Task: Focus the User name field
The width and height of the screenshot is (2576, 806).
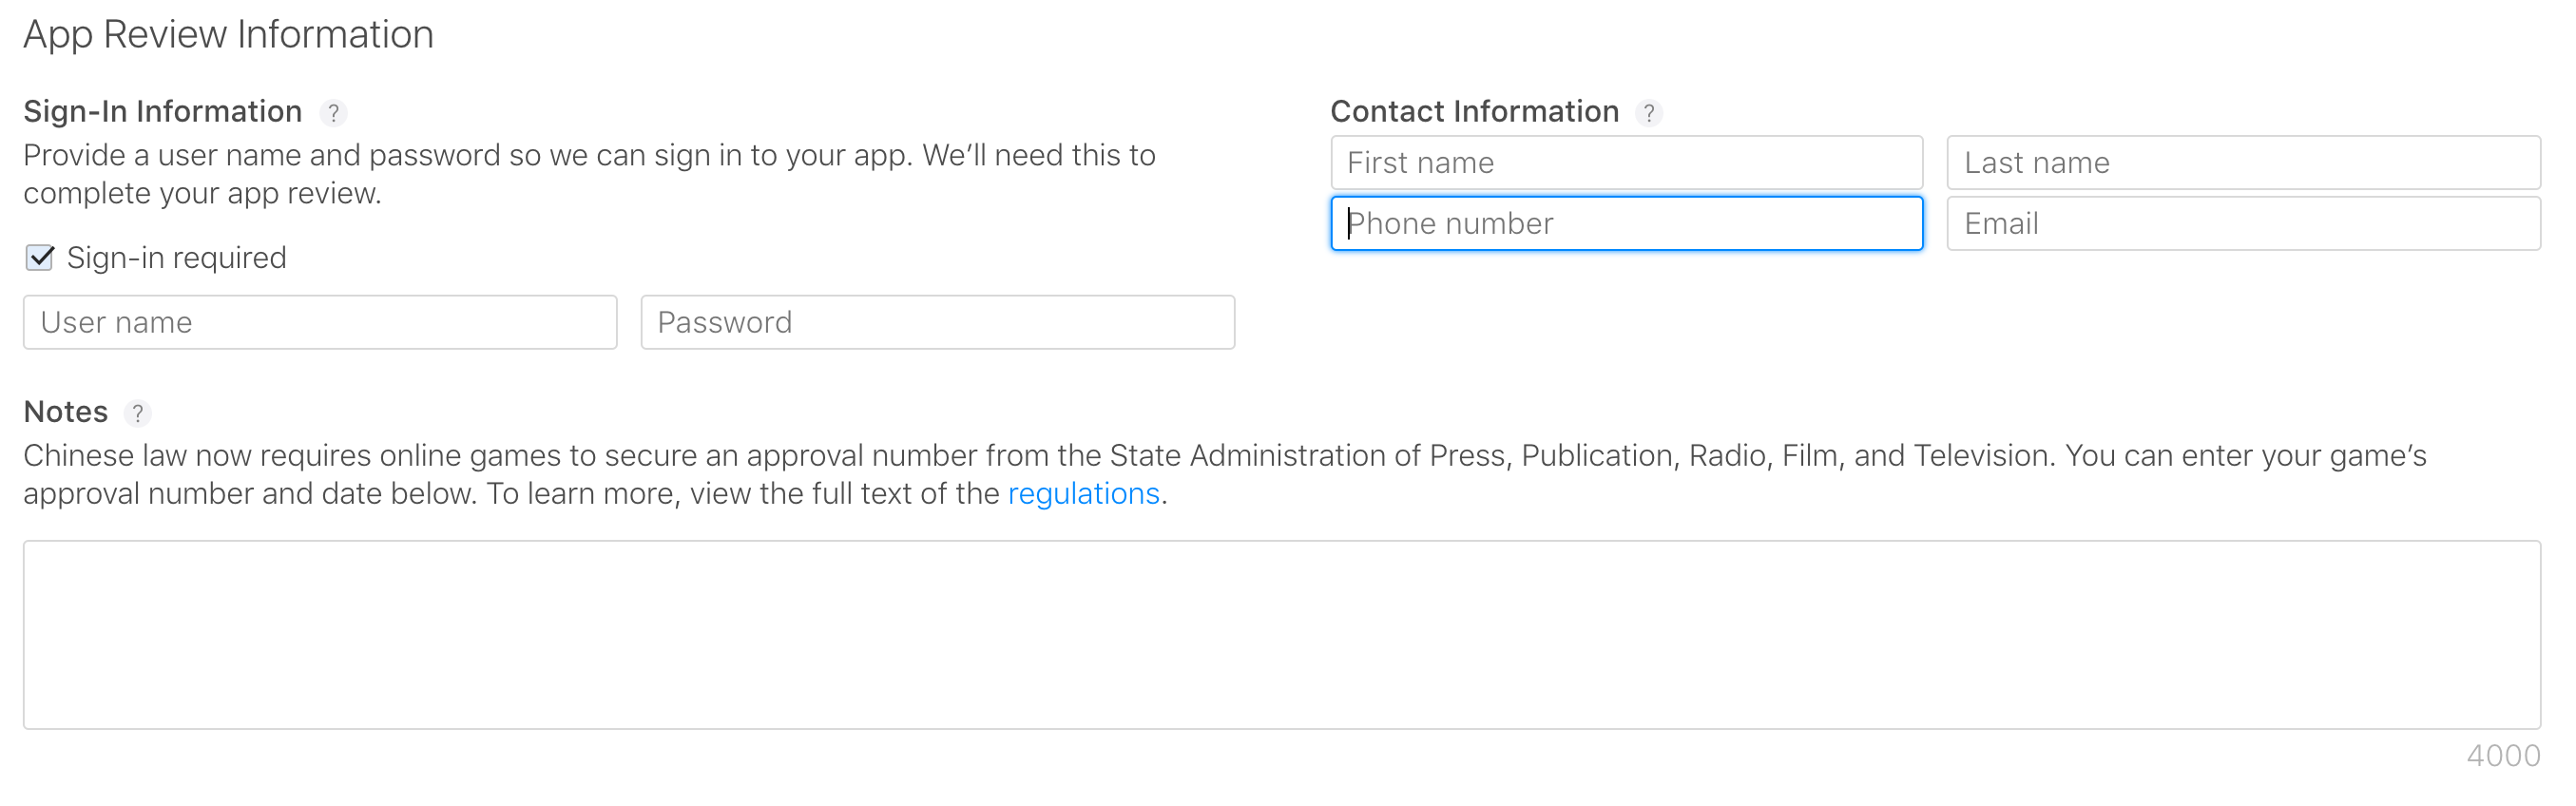Action: click(x=320, y=322)
